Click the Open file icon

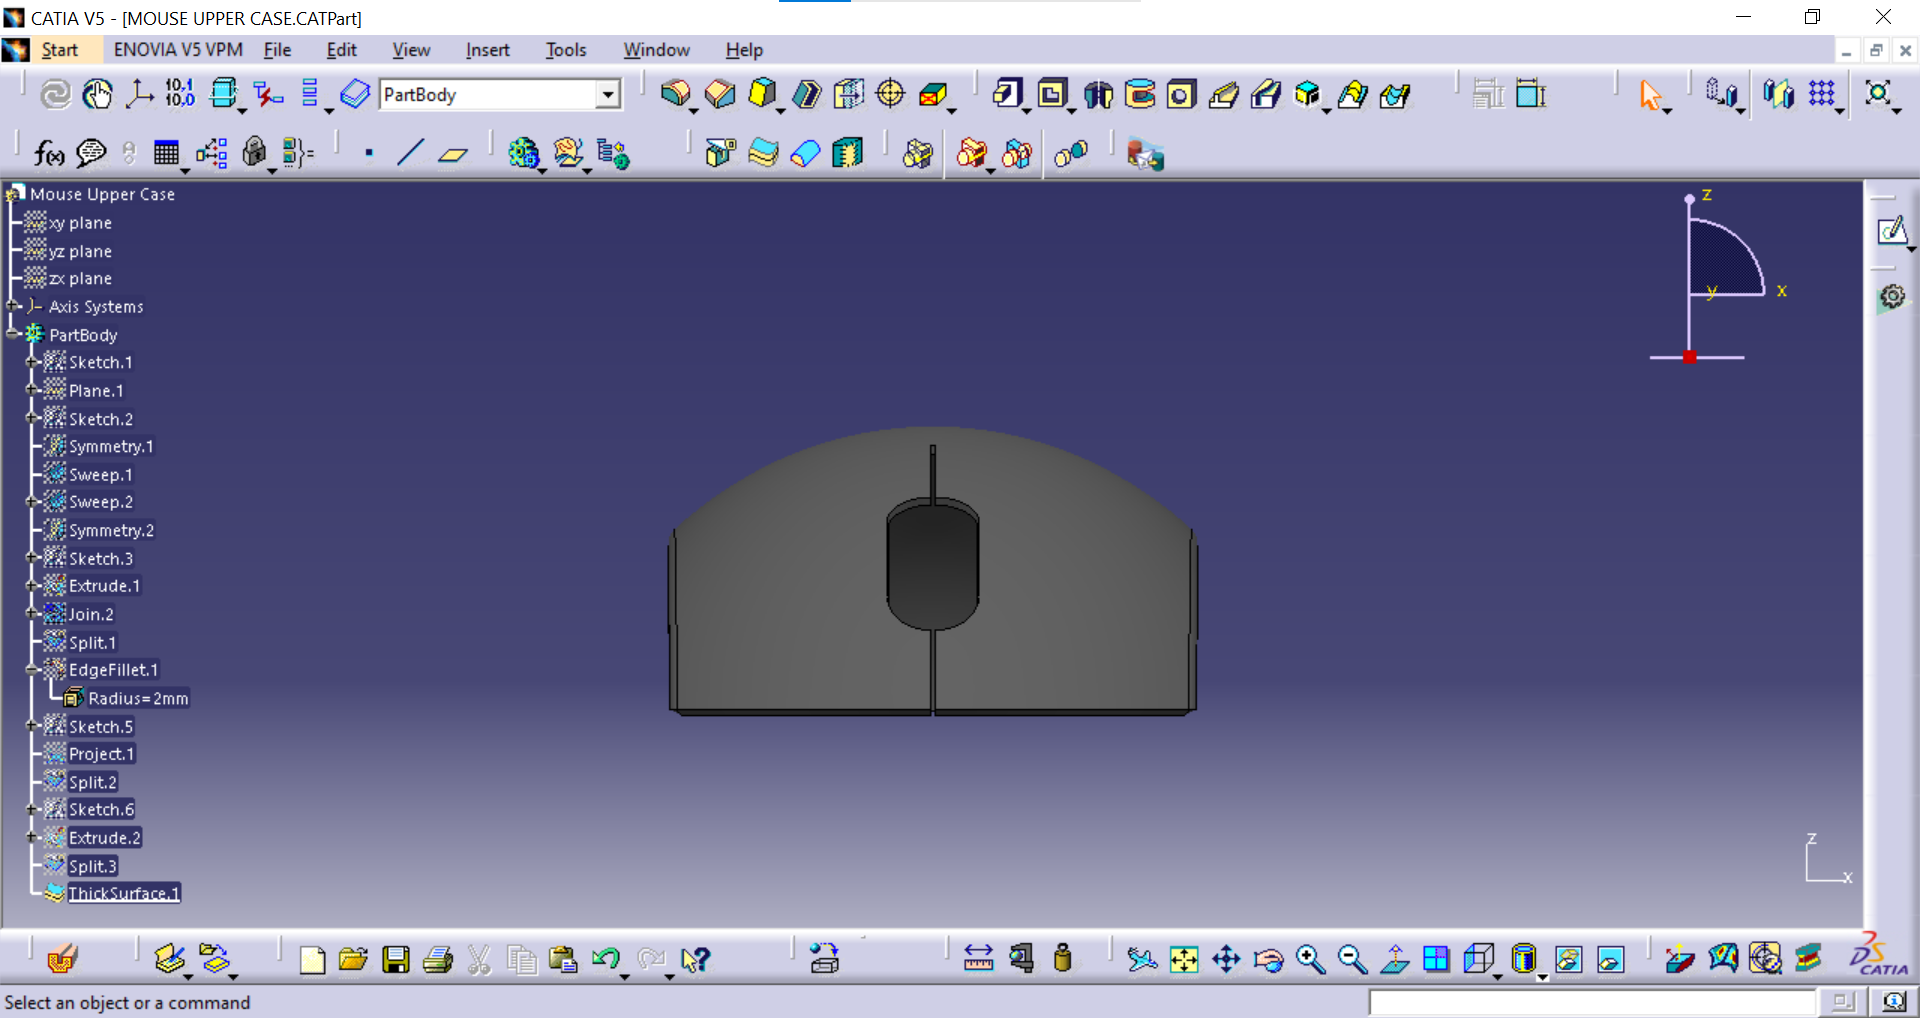[353, 959]
